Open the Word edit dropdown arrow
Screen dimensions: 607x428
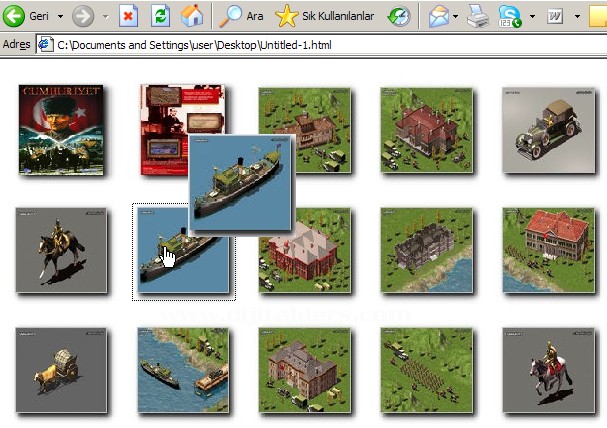tap(577, 17)
